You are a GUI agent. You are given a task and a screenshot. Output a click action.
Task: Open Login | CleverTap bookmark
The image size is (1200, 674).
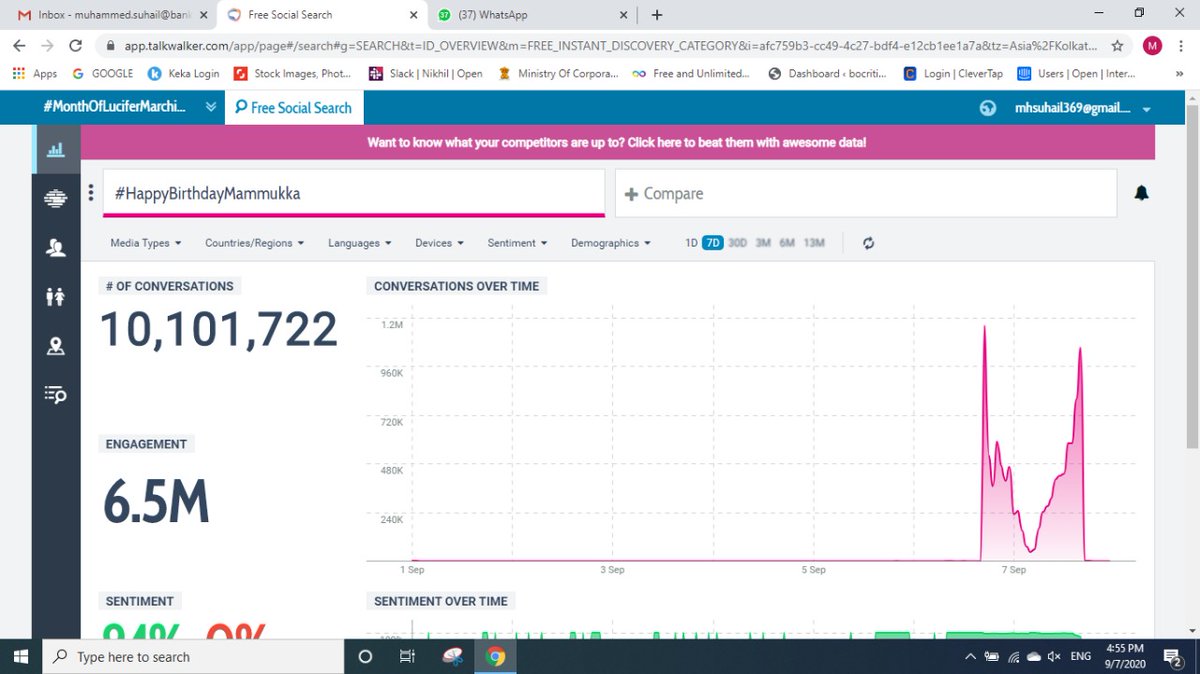[x=953, y=73]
